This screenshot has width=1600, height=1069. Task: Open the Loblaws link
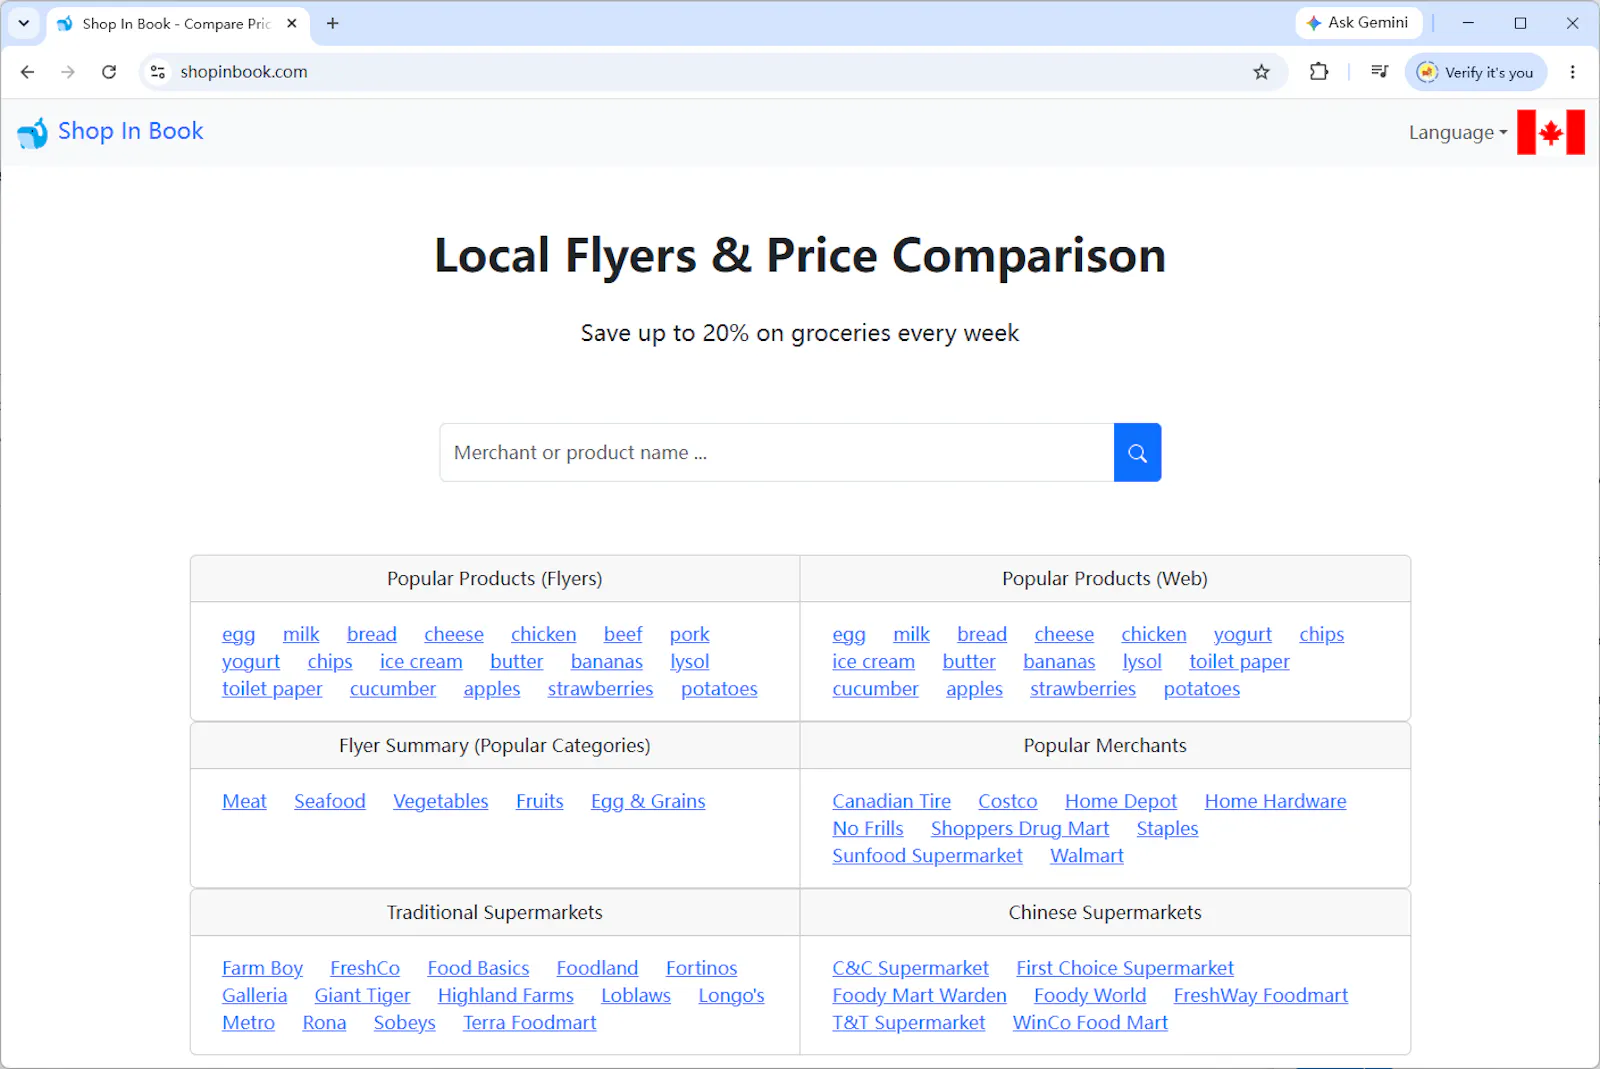(636, 995)
